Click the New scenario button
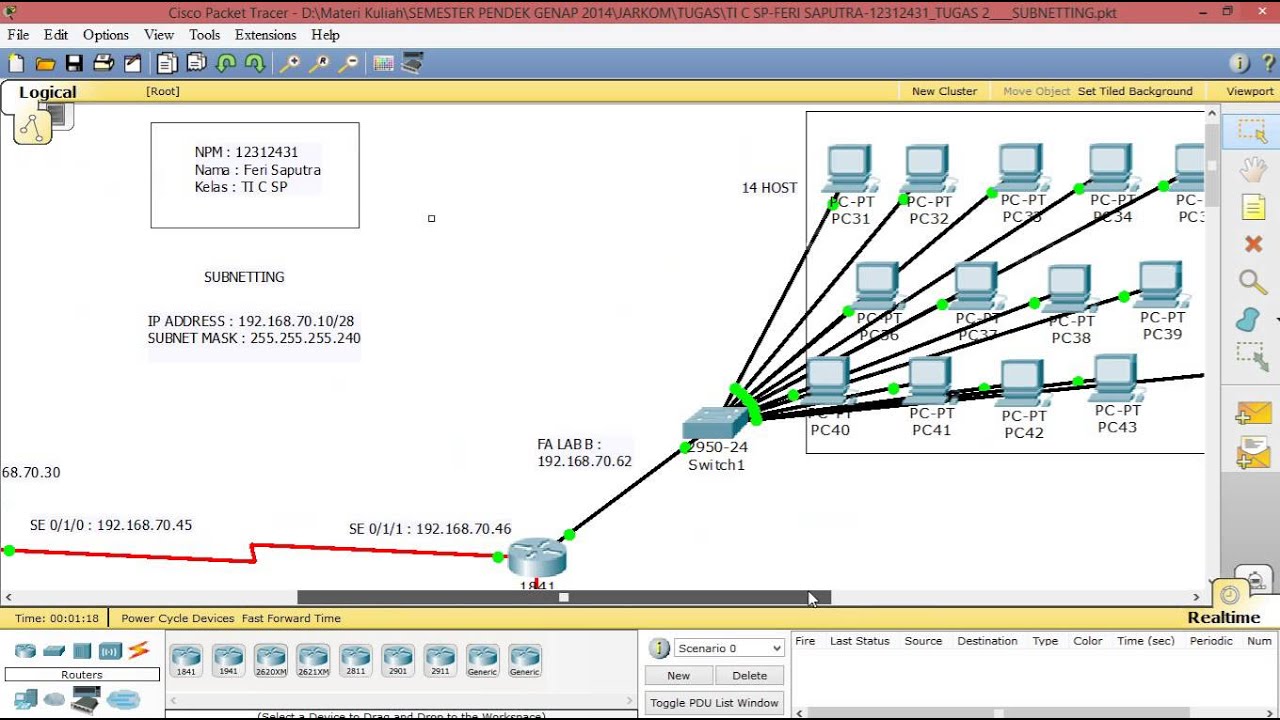1280x720 pixels. [679, 676]
